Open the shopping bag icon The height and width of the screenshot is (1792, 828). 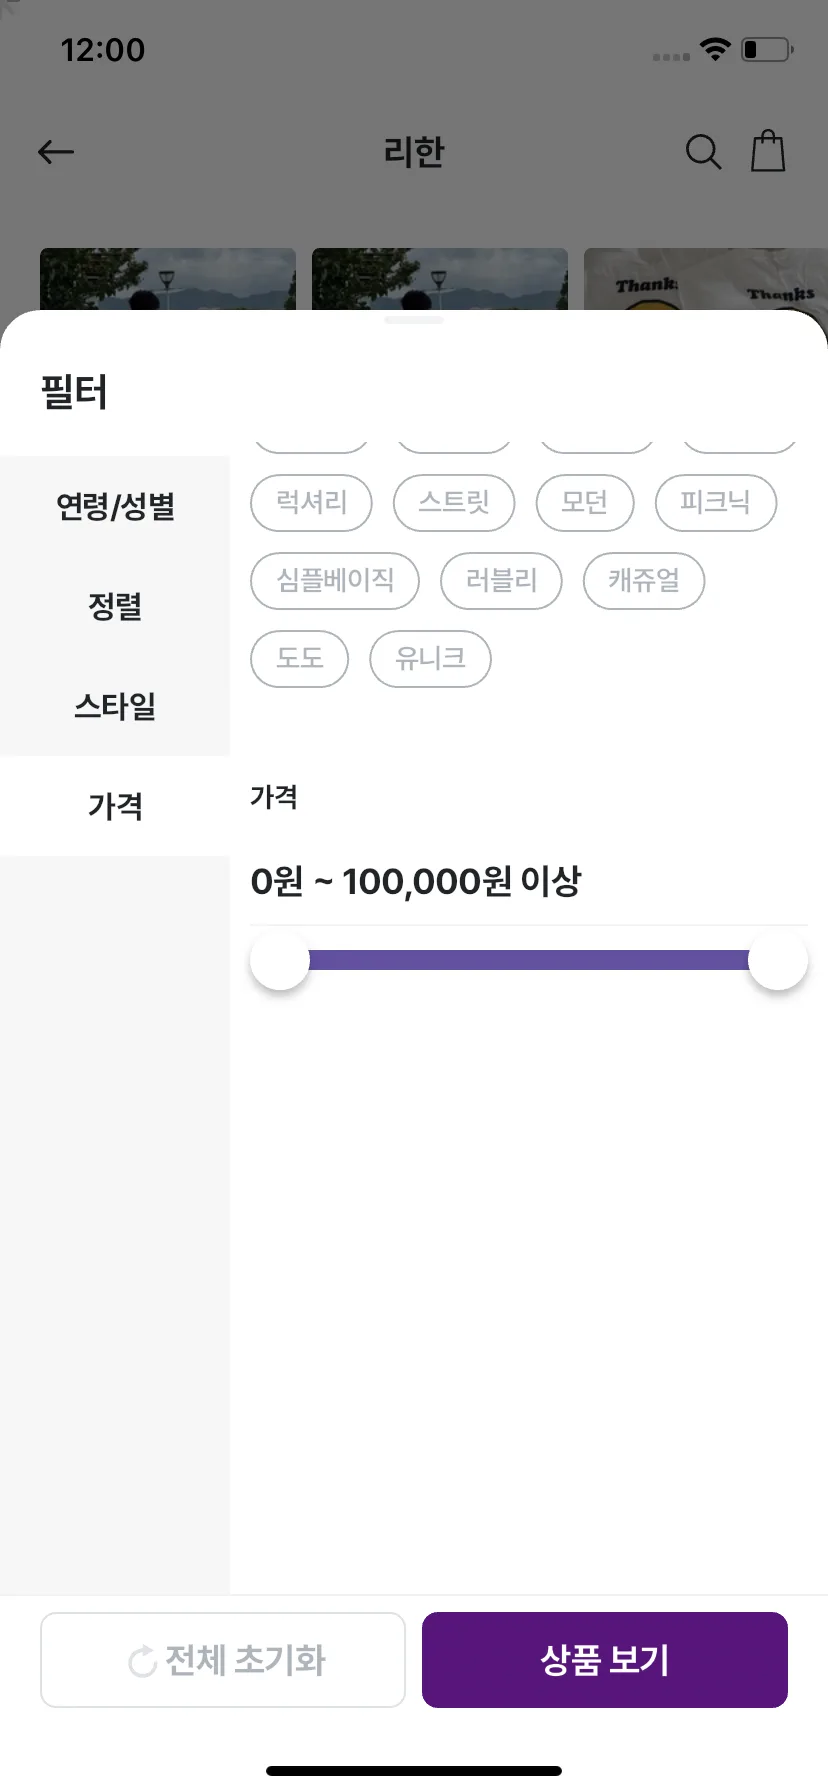768,151
